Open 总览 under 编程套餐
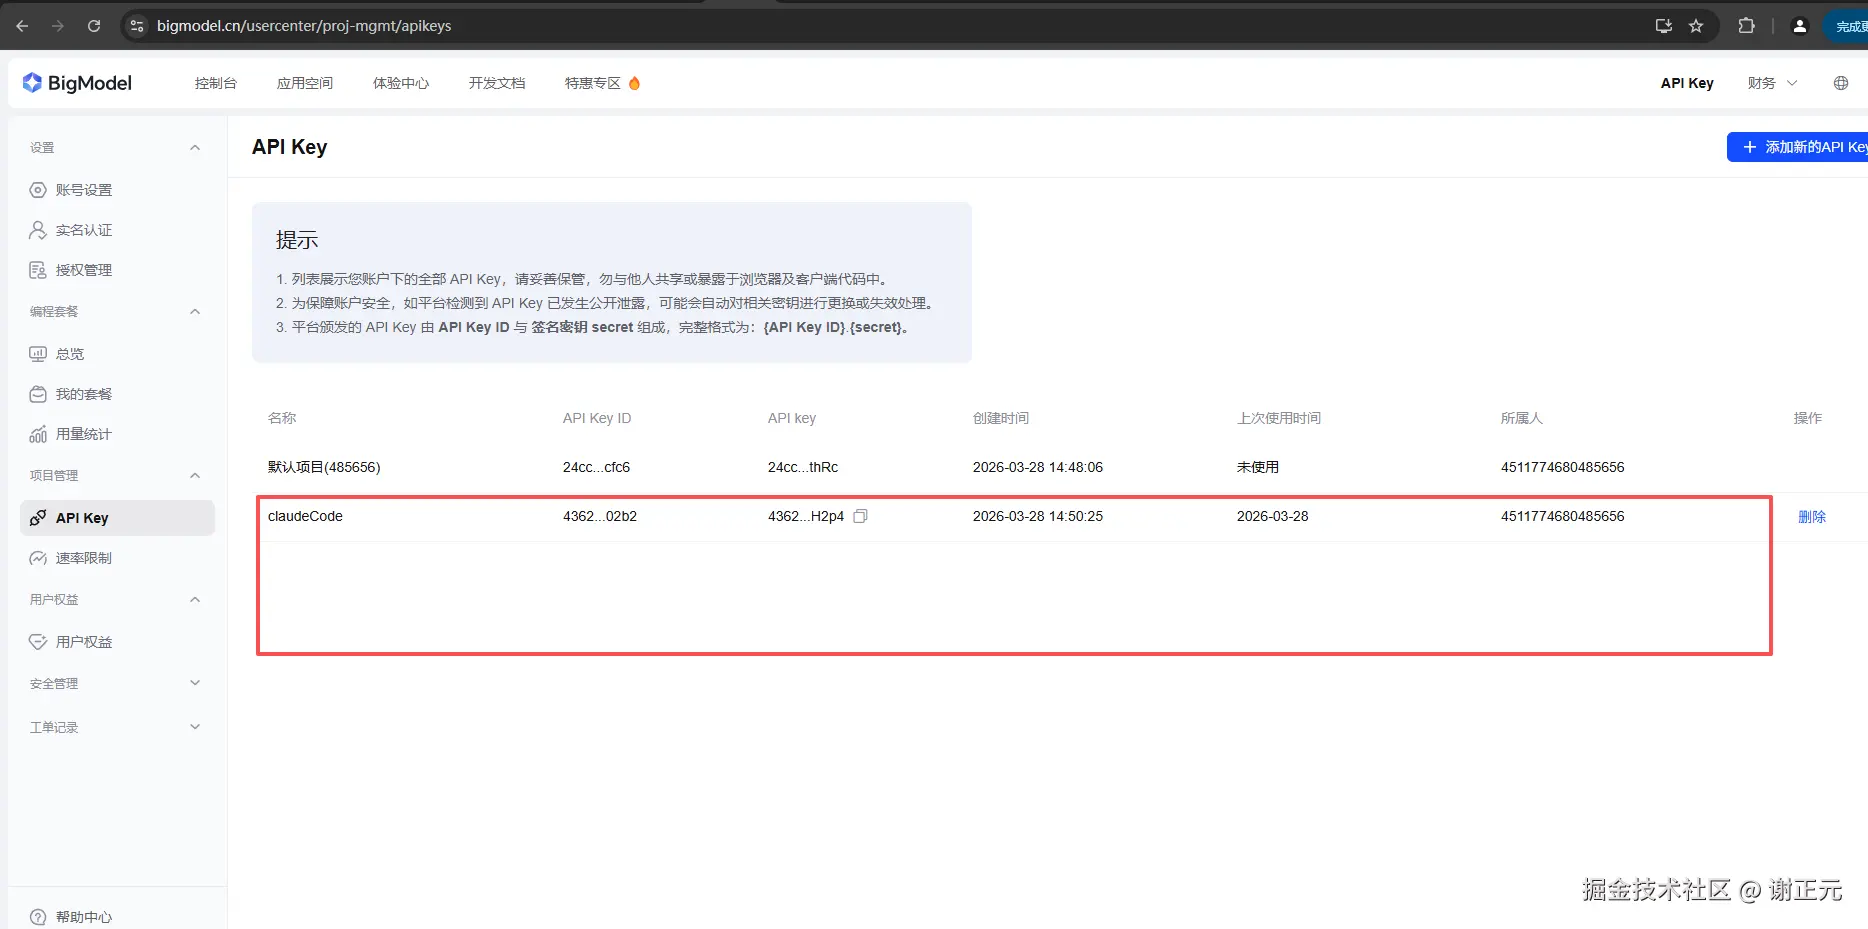The image size is (1868, 929). point(70,354)
